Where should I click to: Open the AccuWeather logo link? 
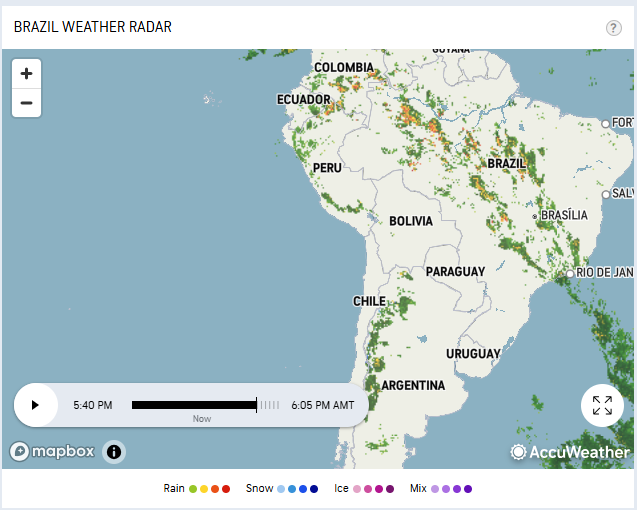pos(570,452)
